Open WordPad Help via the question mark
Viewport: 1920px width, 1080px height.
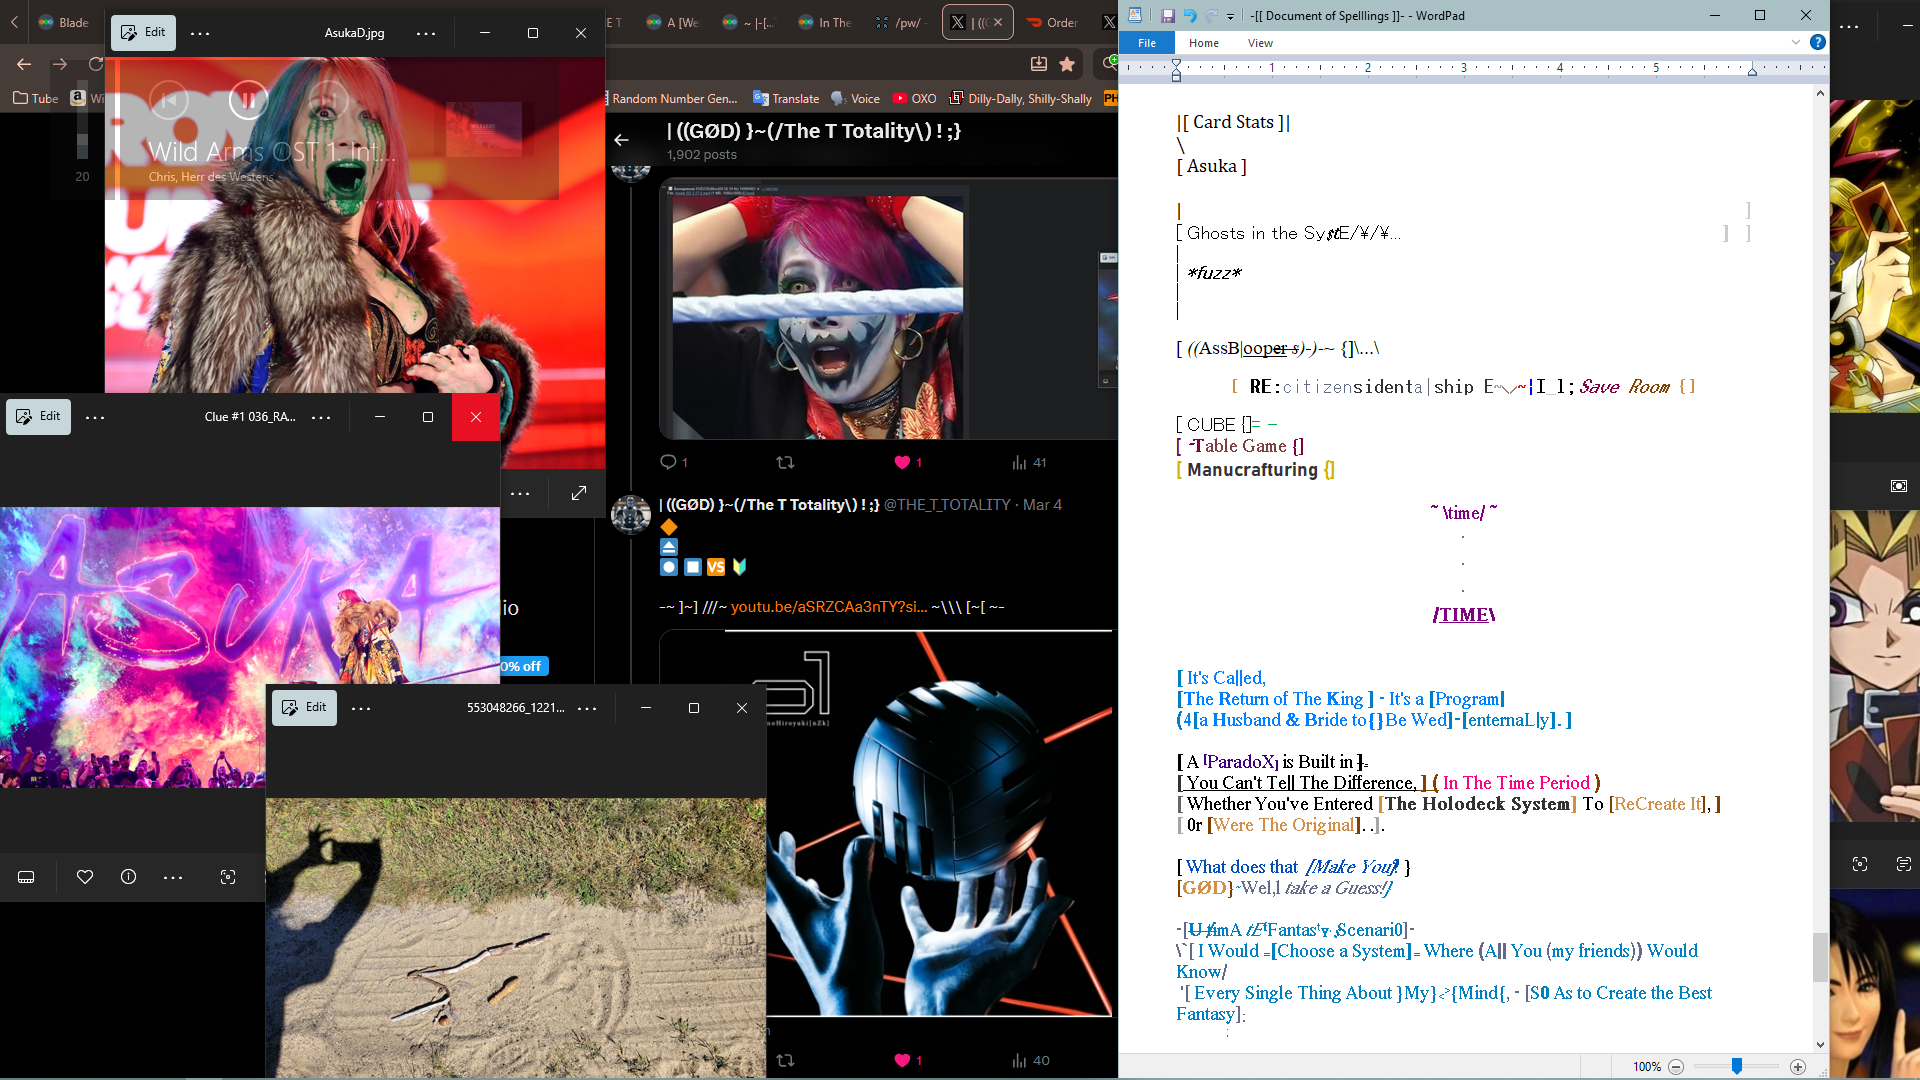[1817, 42]
